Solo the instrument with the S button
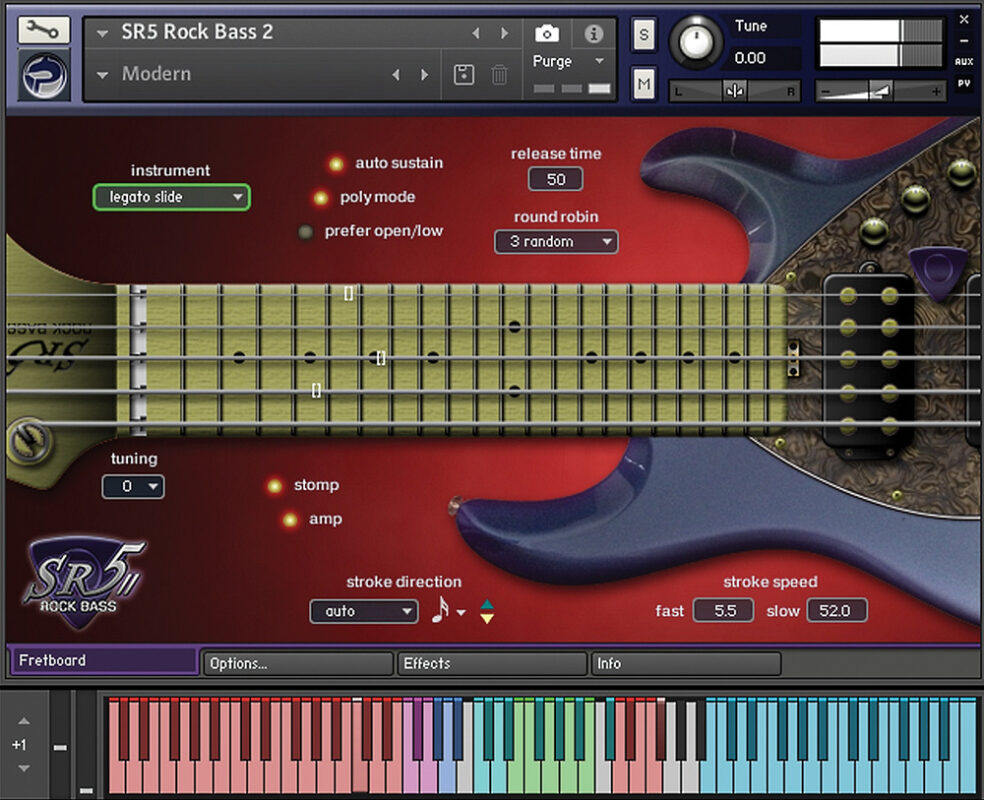Screen dimensions: 984x800 click(643, 34)
